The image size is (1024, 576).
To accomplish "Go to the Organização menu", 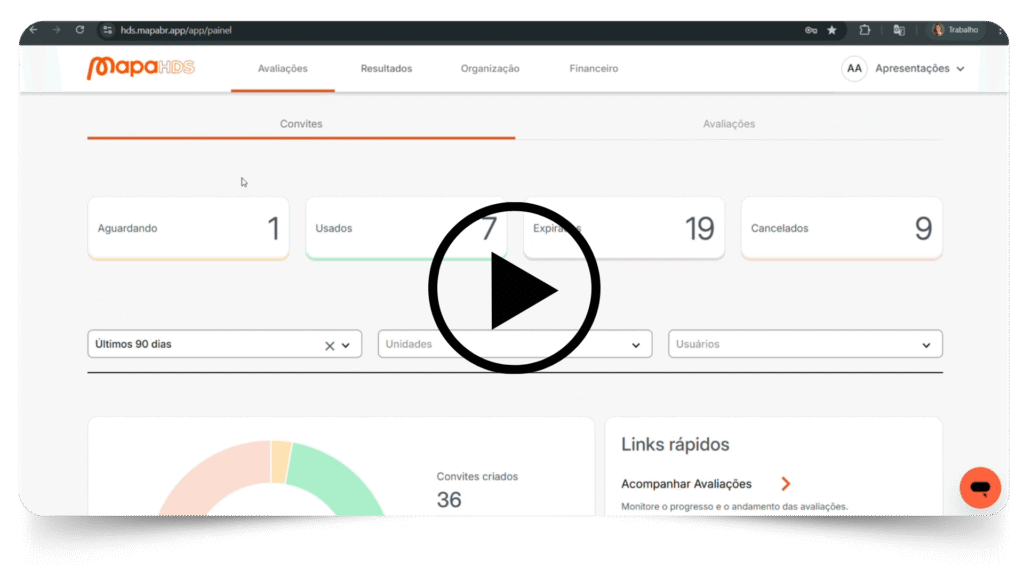I will tap(490, 69).
